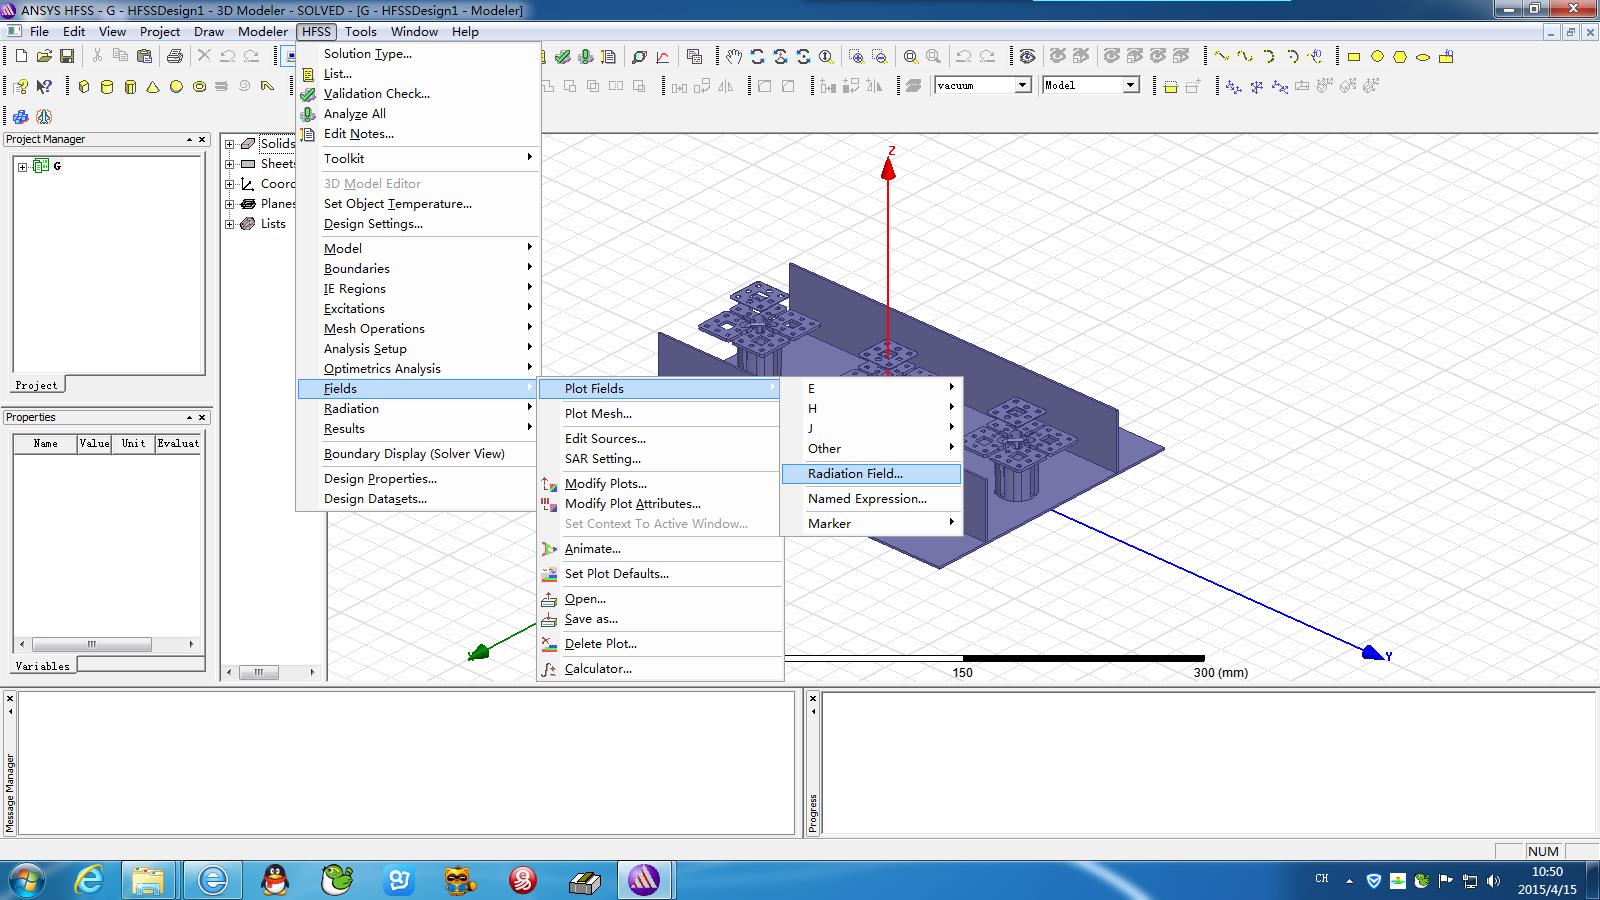The width and height of the screenshot is (1600, 900).
Task: Select Plot Mesh from Fields menu
Action: (660, 413)
